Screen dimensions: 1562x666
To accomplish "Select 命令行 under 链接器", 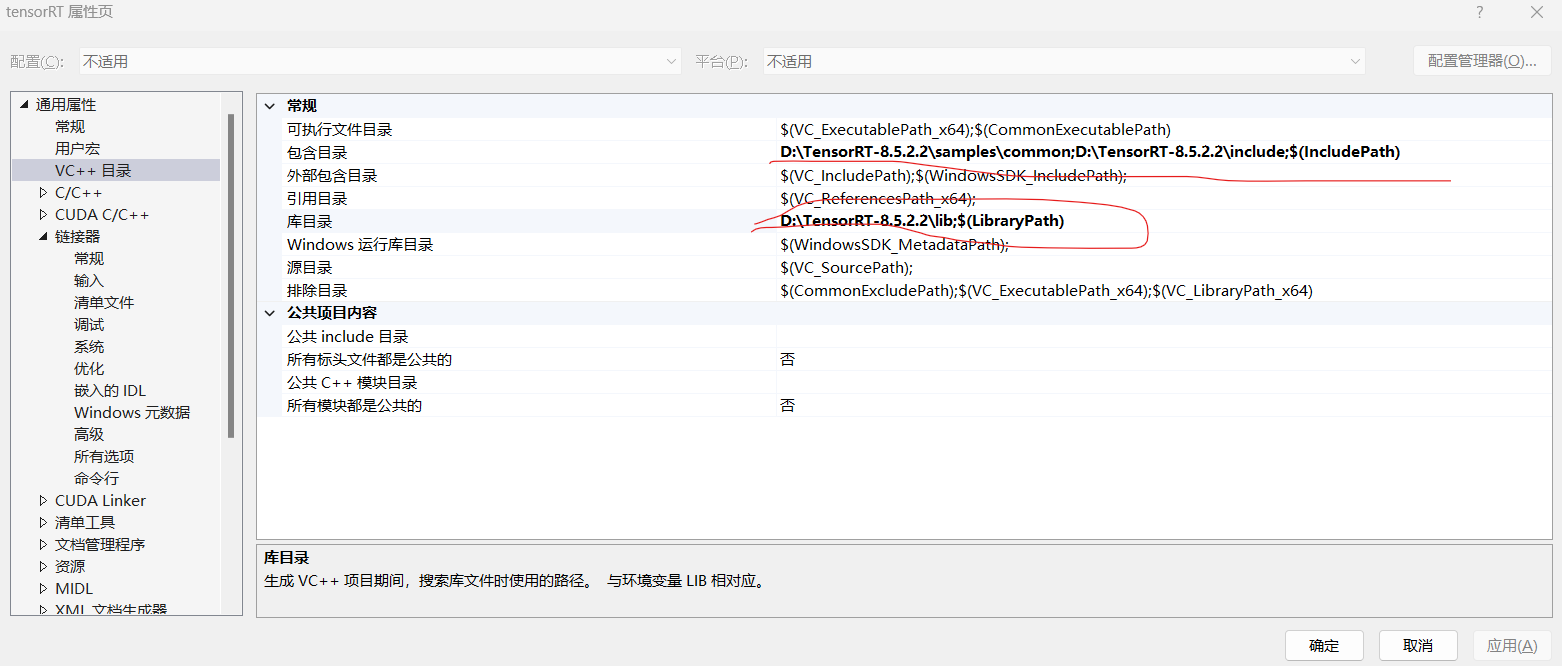I will tap(96, 479).
